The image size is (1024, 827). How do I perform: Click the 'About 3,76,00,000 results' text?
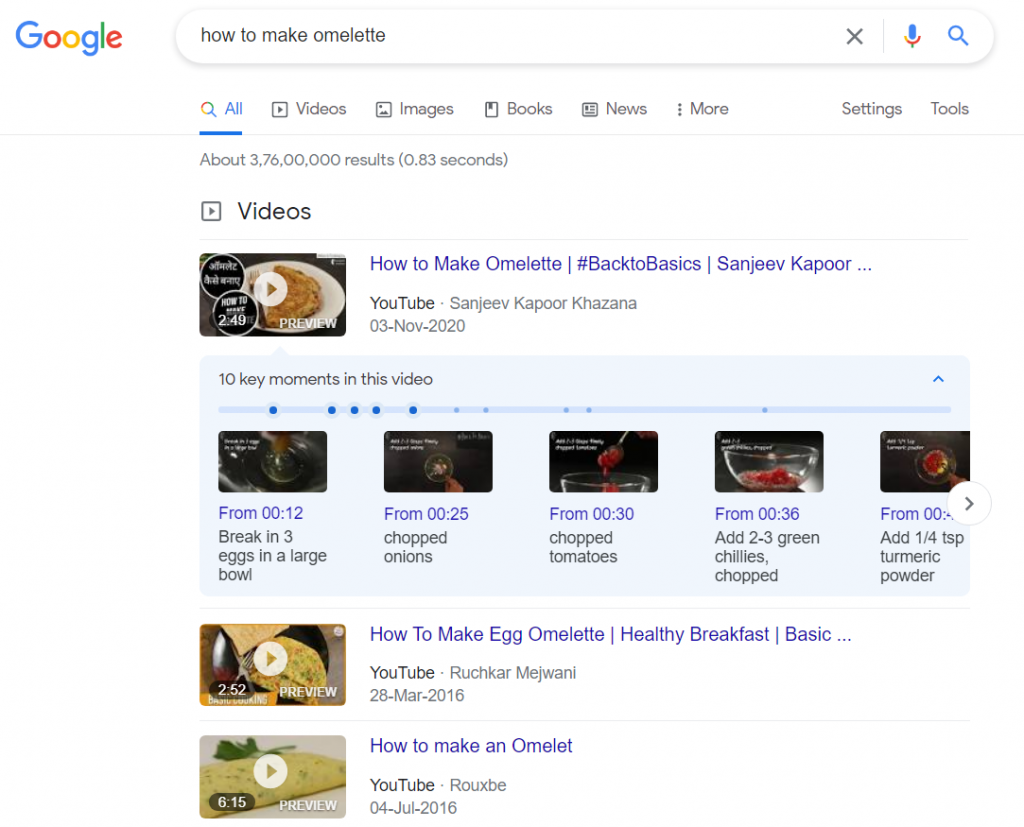354,160
